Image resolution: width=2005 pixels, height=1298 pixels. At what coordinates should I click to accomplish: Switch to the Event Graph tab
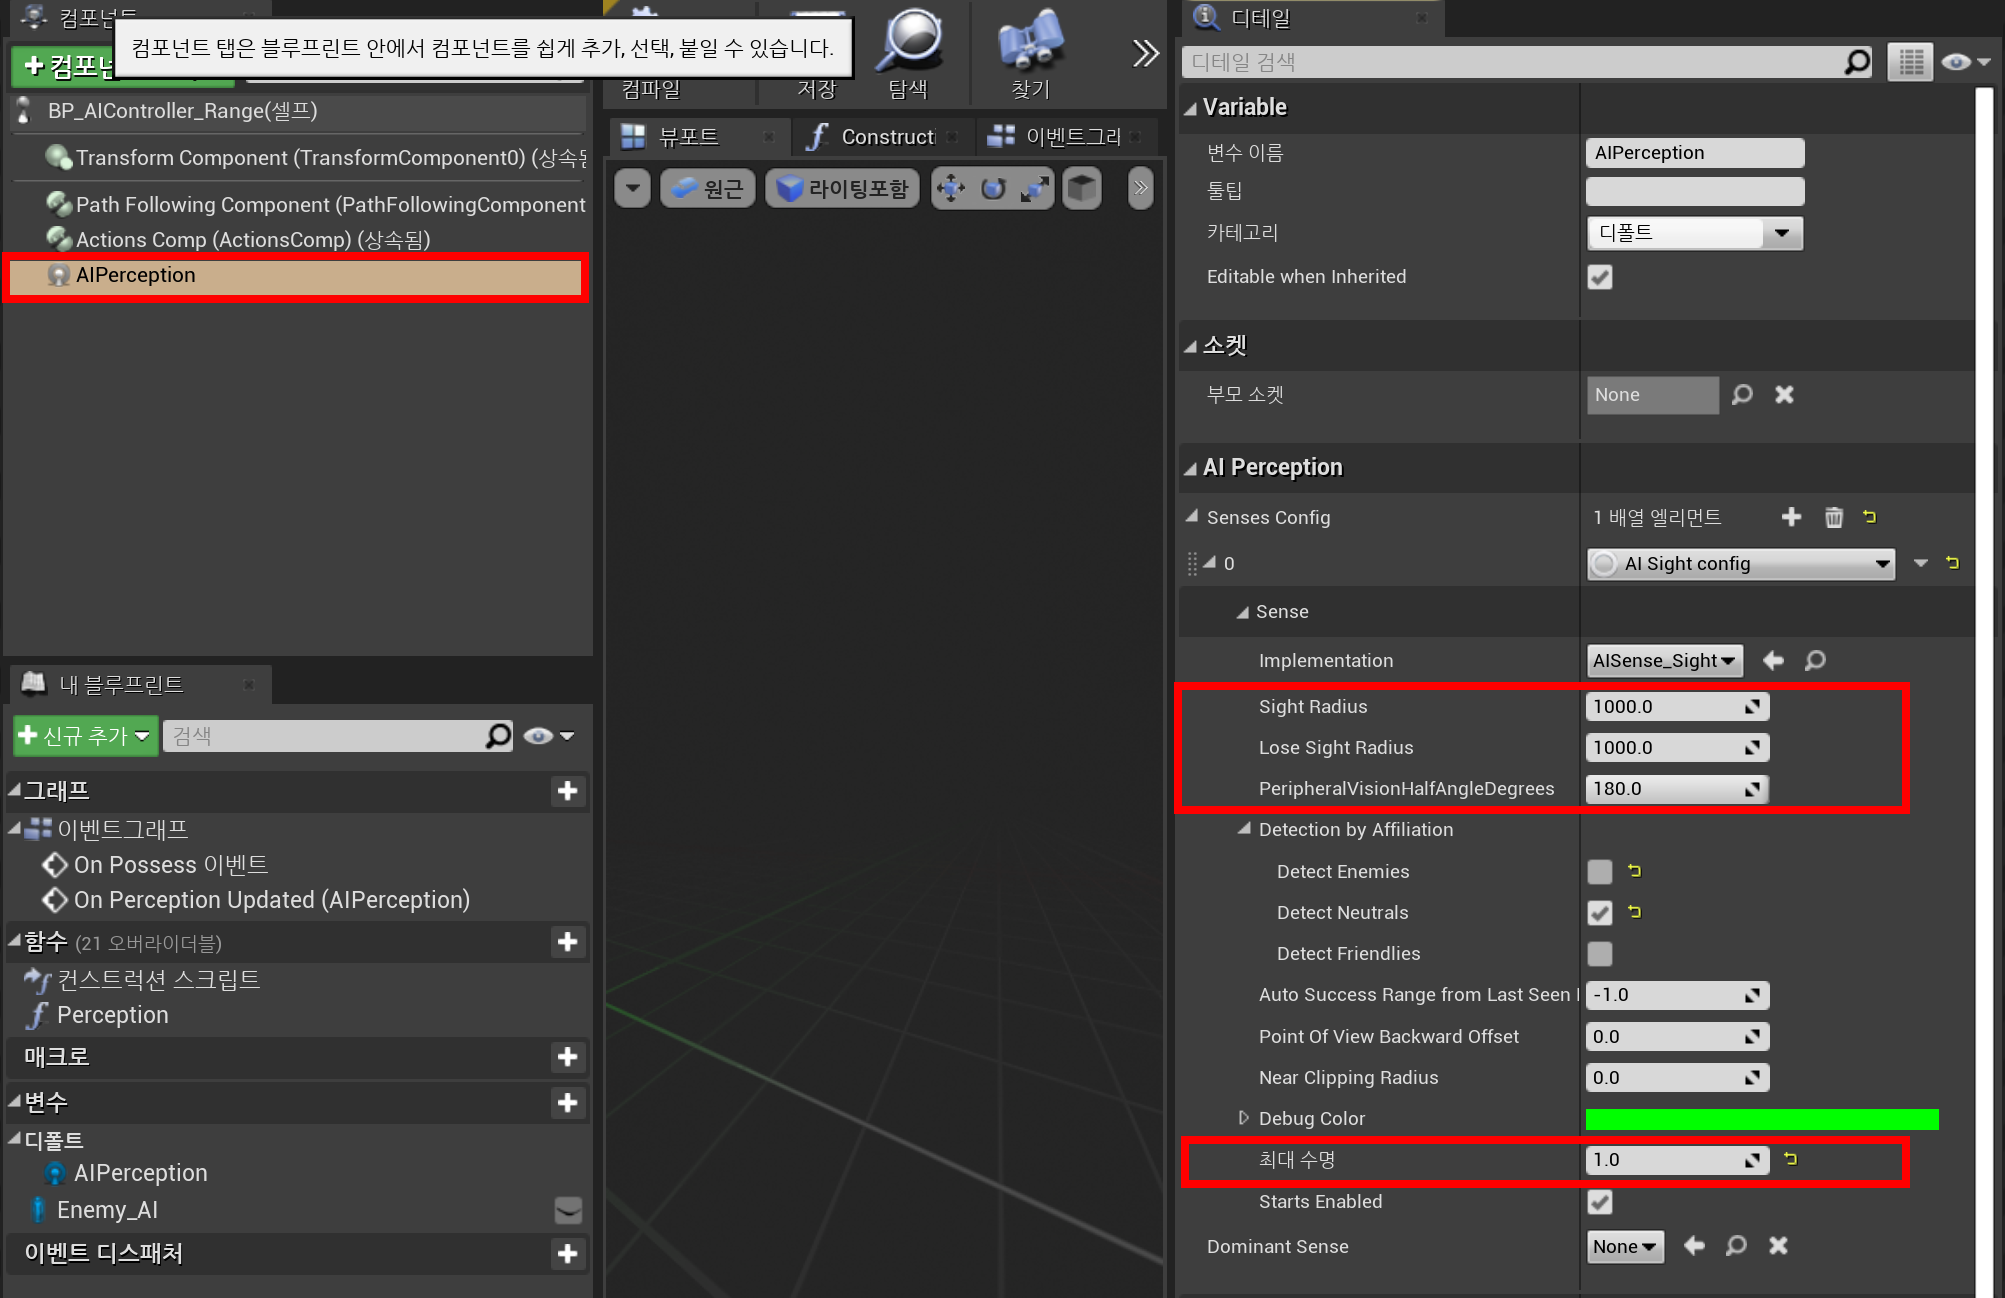point(1062,137)
